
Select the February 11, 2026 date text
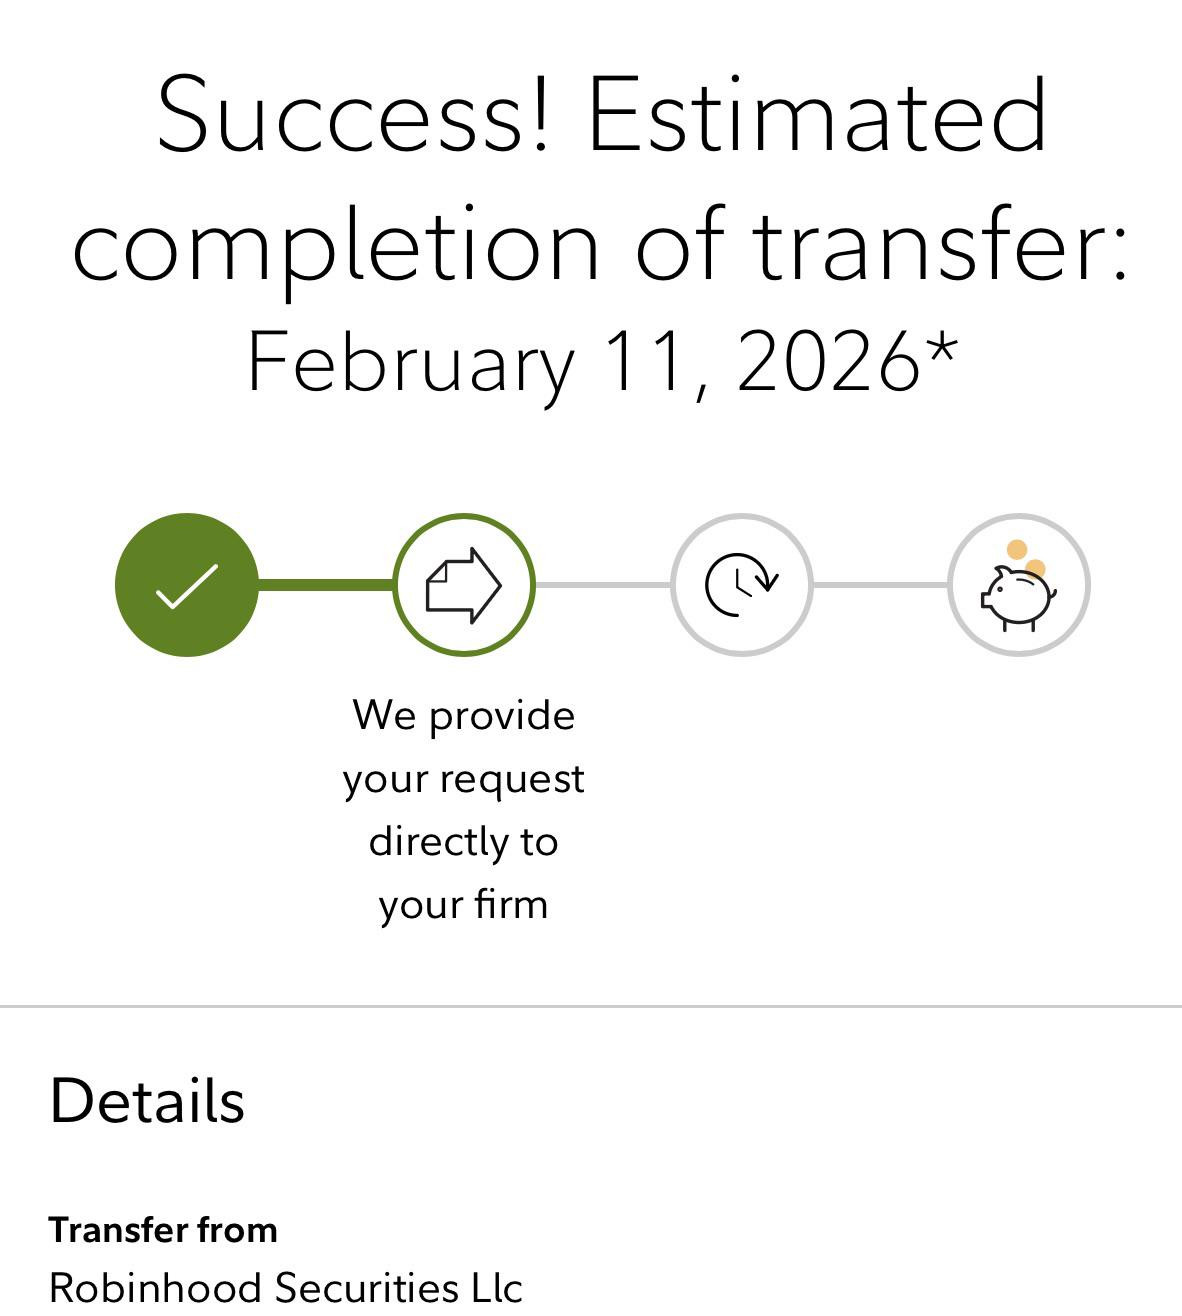[x=602, y=363]
